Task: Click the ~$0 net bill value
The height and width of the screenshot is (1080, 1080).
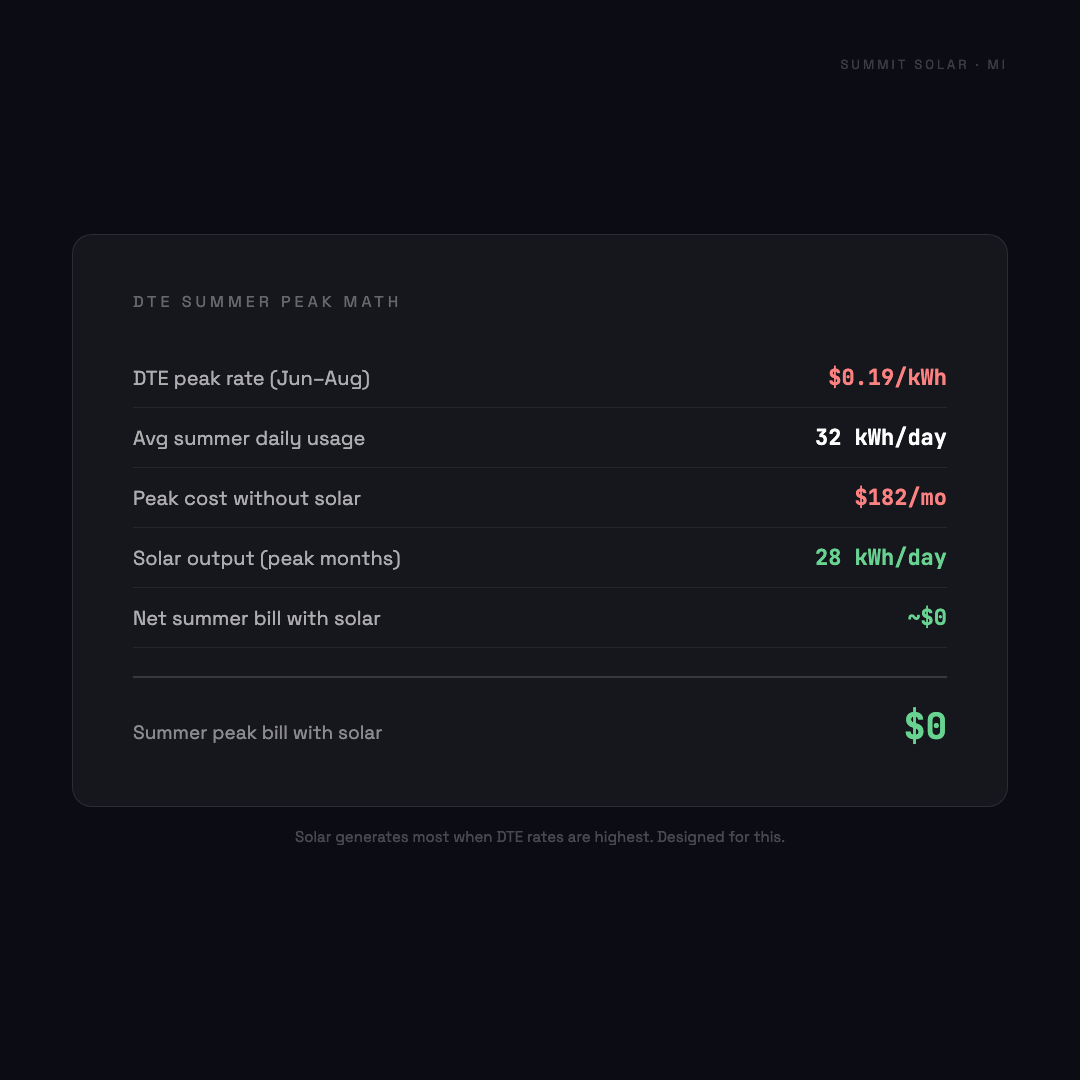Action: [926, 618]
